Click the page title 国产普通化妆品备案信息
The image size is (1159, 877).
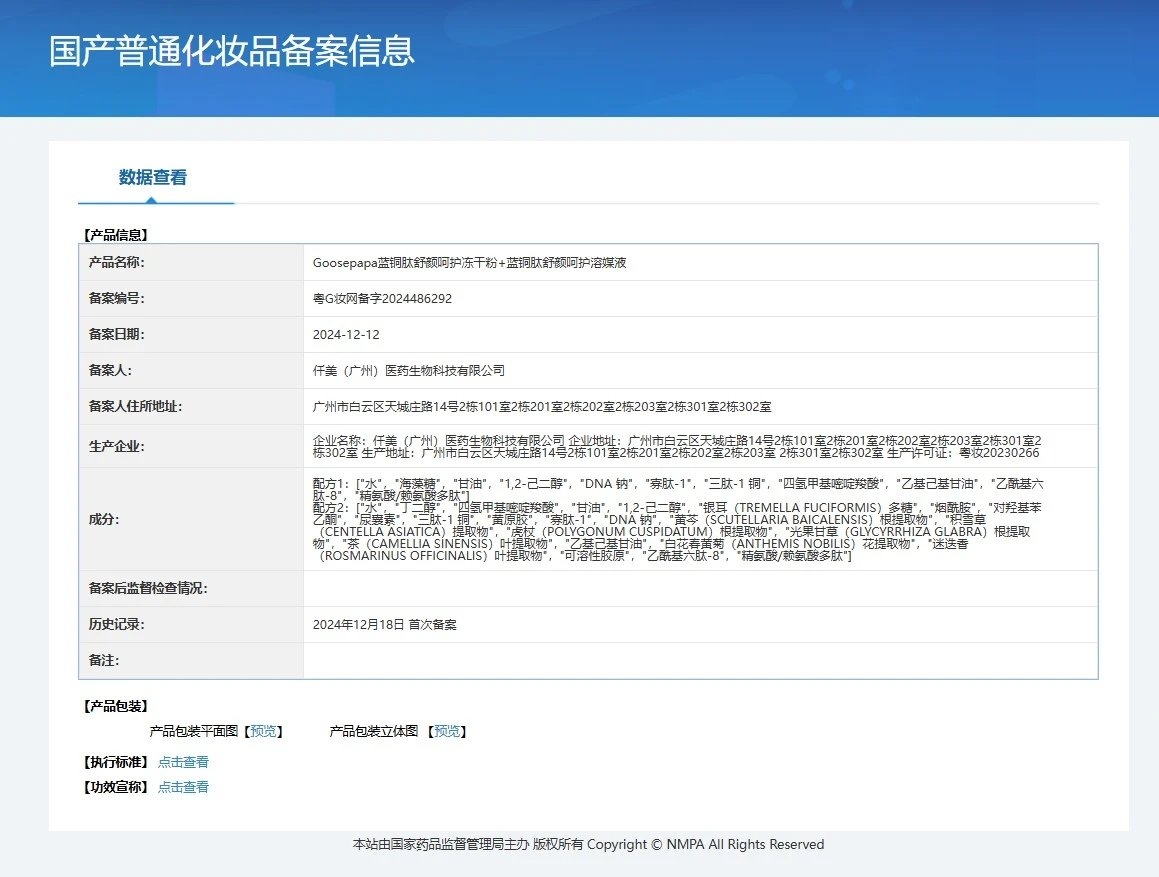pos(232,51)
